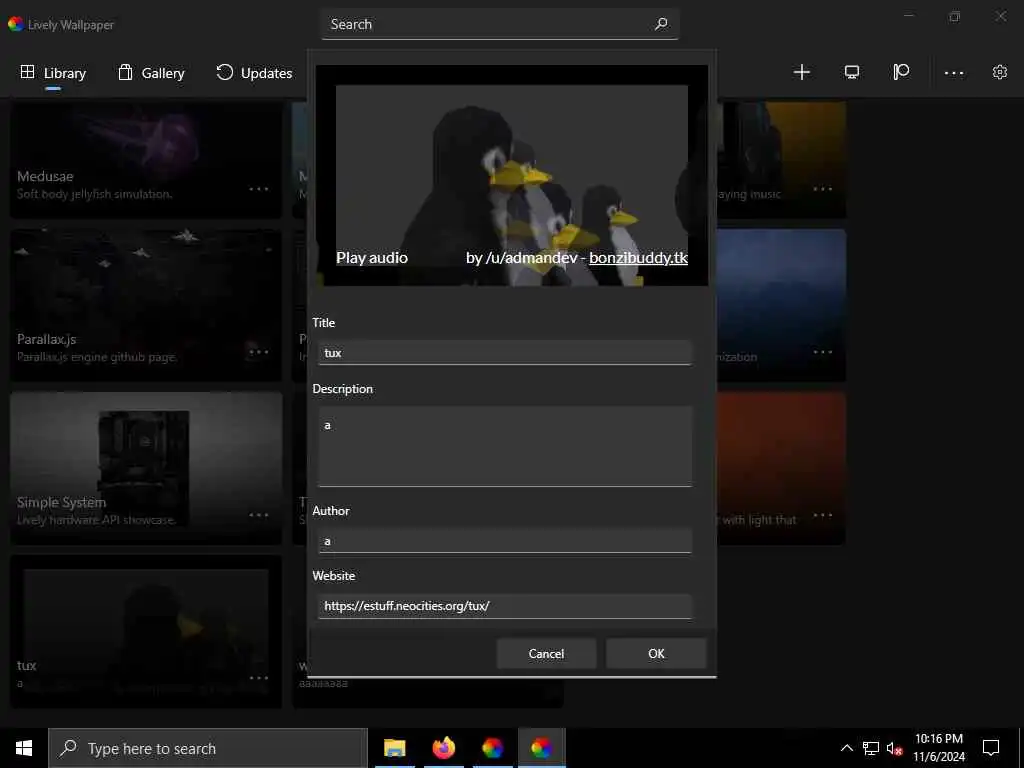1024x768 pixels.
Task: Click the bonzibuddy.tk link in preview
Action: [639, 258]
